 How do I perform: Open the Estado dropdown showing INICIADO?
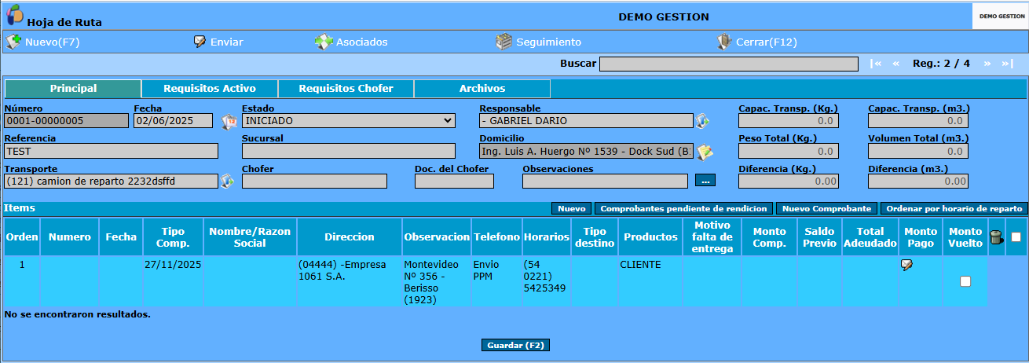[x=348, y=121]
